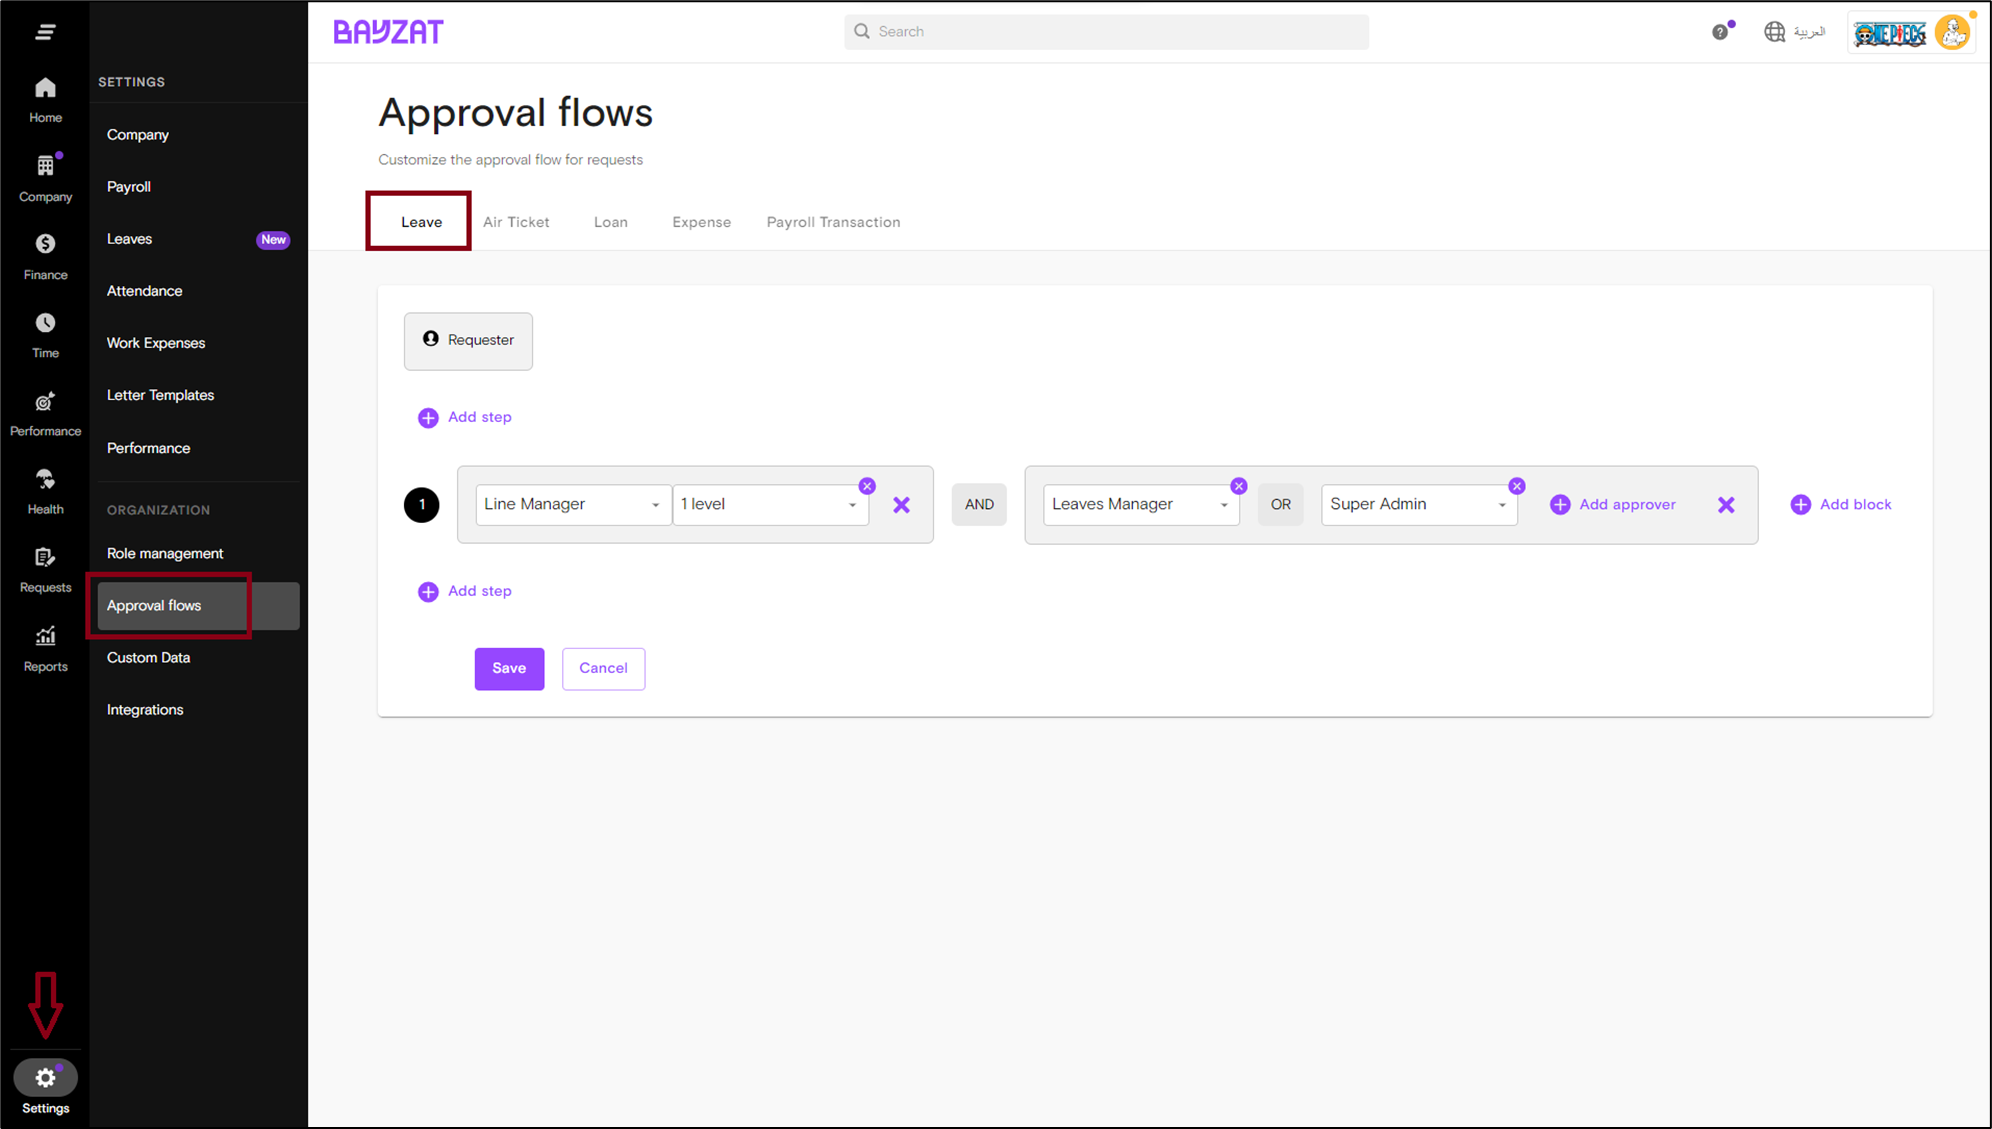Remove the Leaves Manager approver badge

point(1239,486)
